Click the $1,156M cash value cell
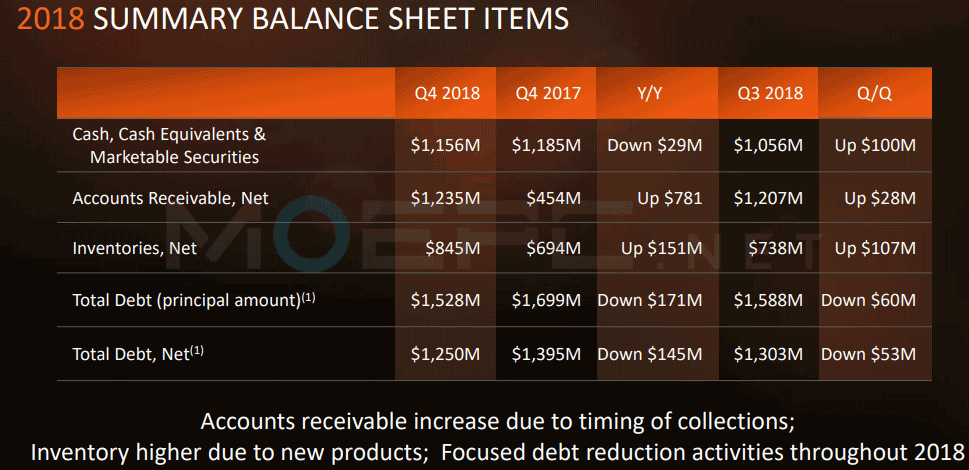 (x=446, y=146)
